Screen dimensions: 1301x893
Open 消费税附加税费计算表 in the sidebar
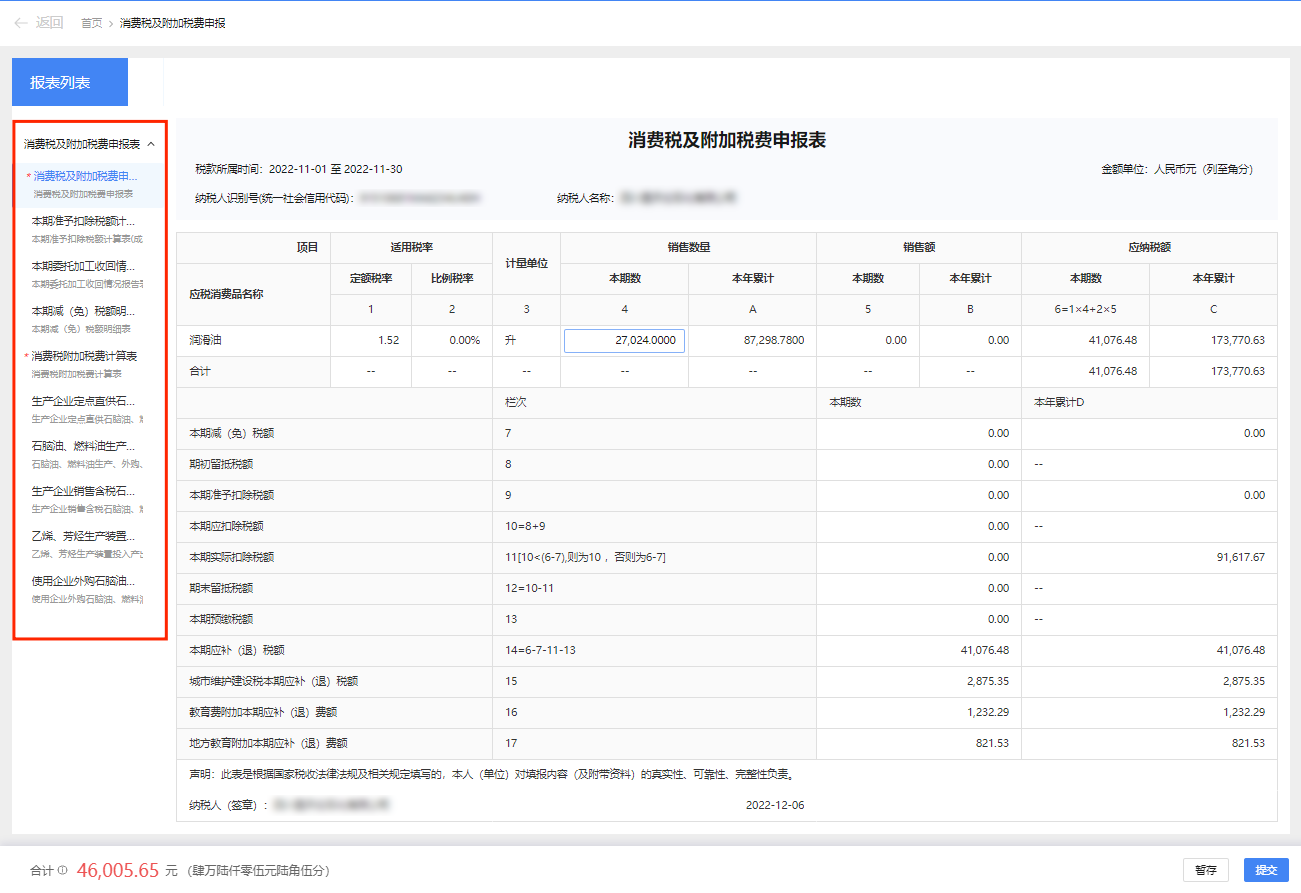[x=84, y=356]
